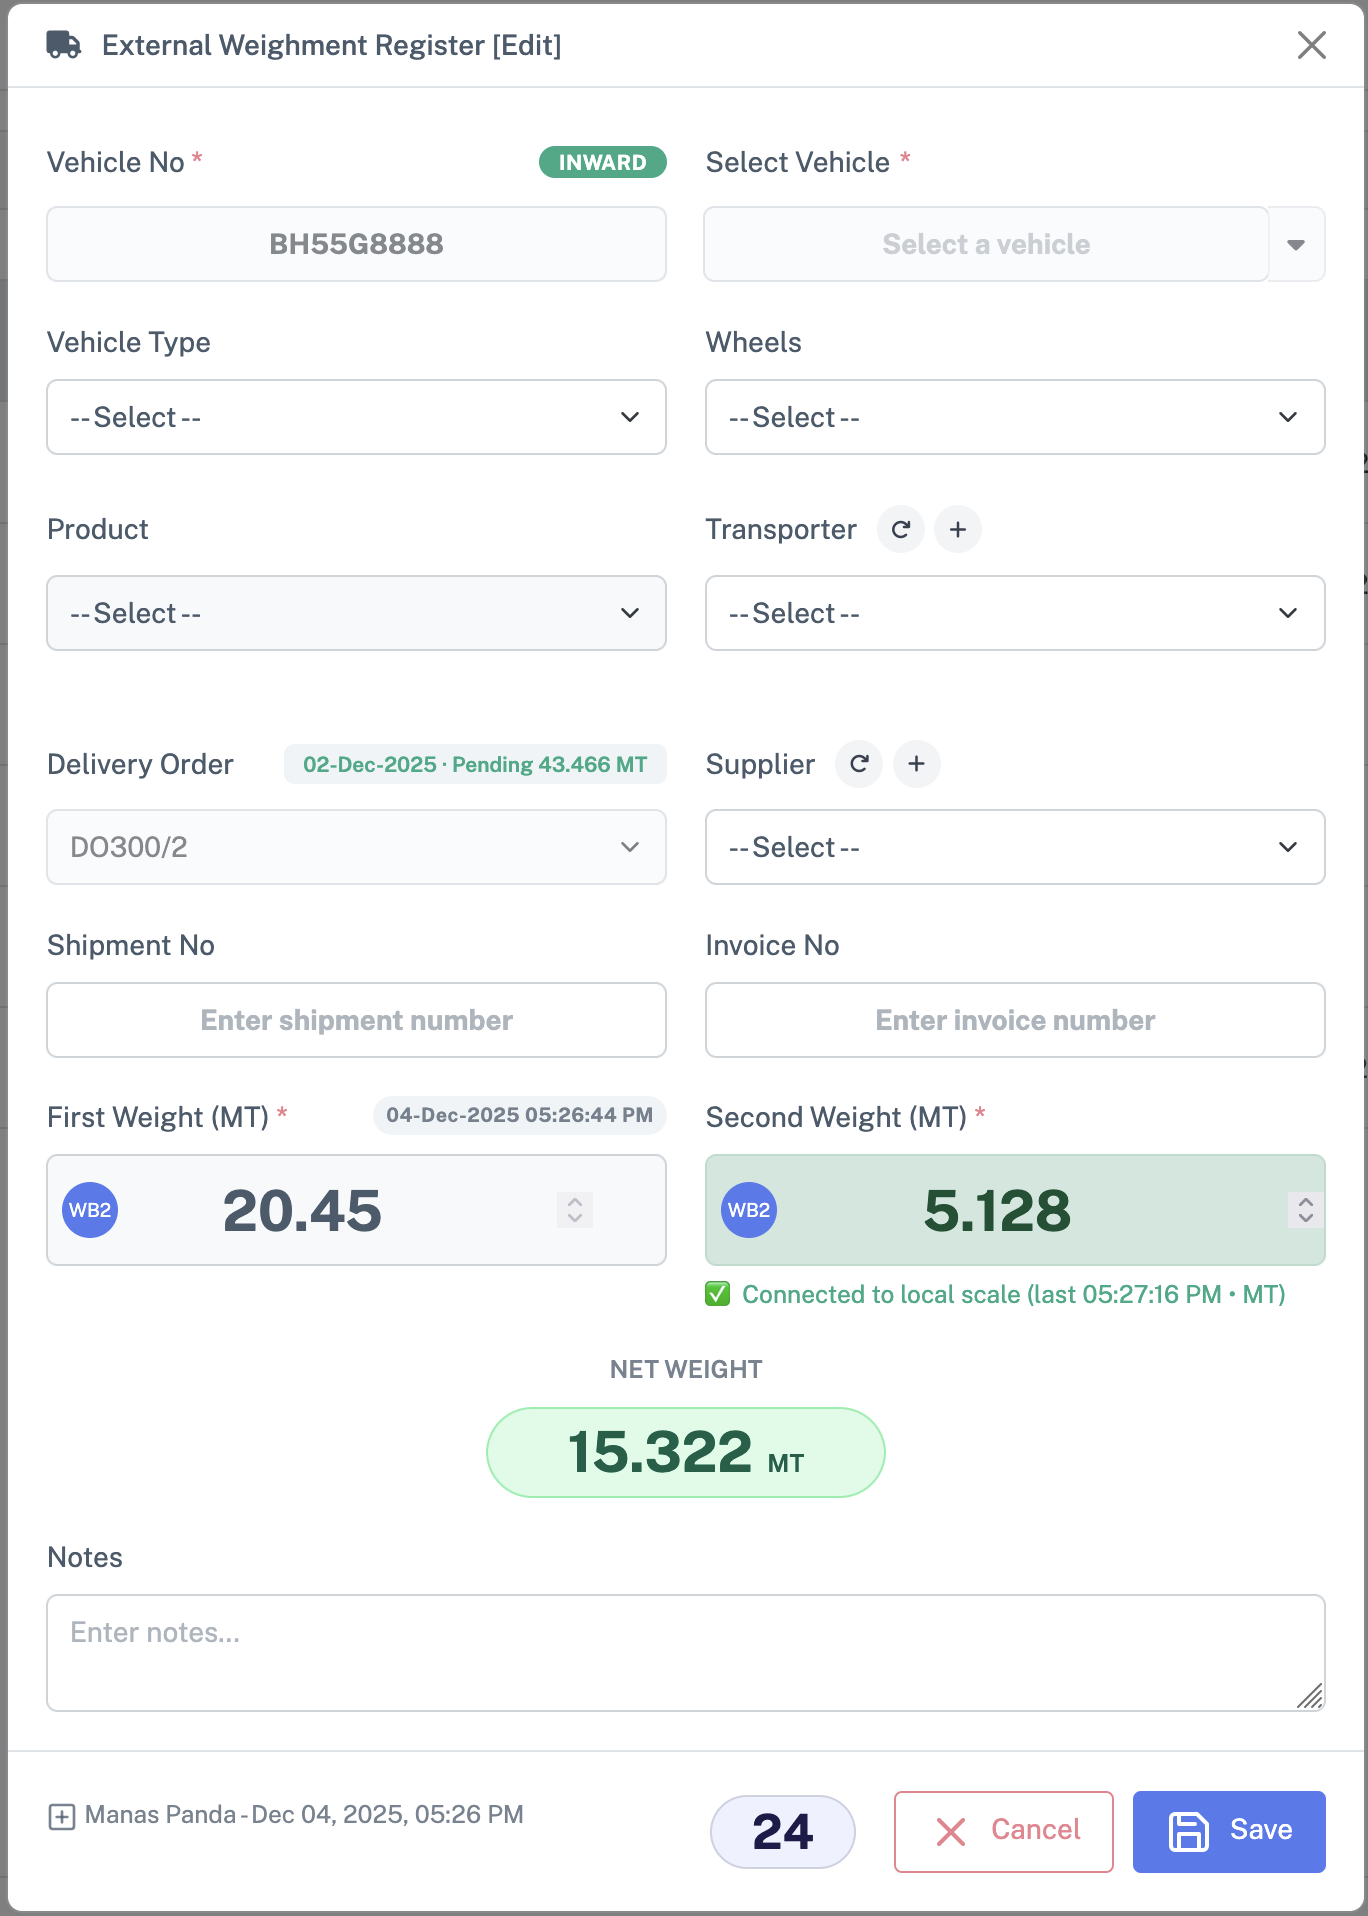Click the Second Weight stepper arrows
The width and height of the screenshot is (1368, 1916).
(x=1305, y=1209)
